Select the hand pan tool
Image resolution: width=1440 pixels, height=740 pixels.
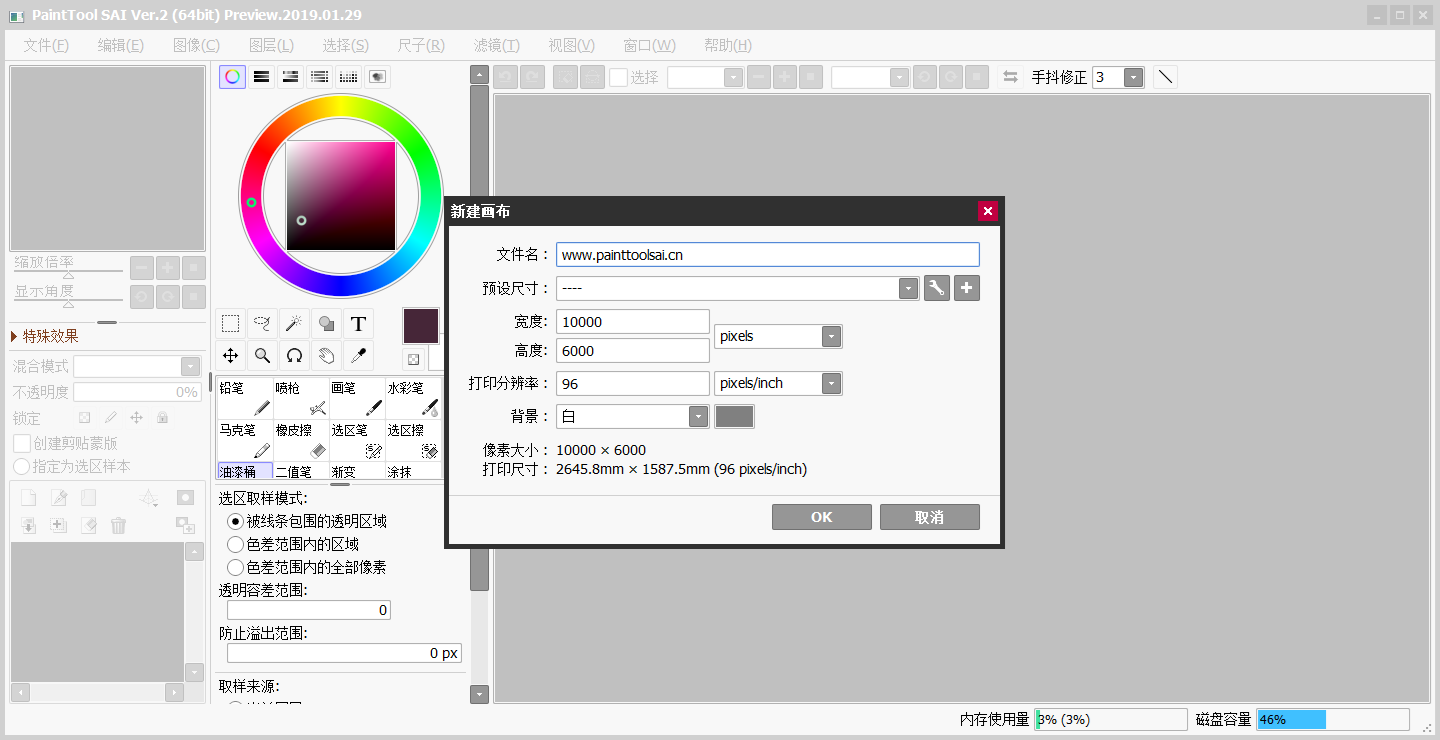click(326, 355)
